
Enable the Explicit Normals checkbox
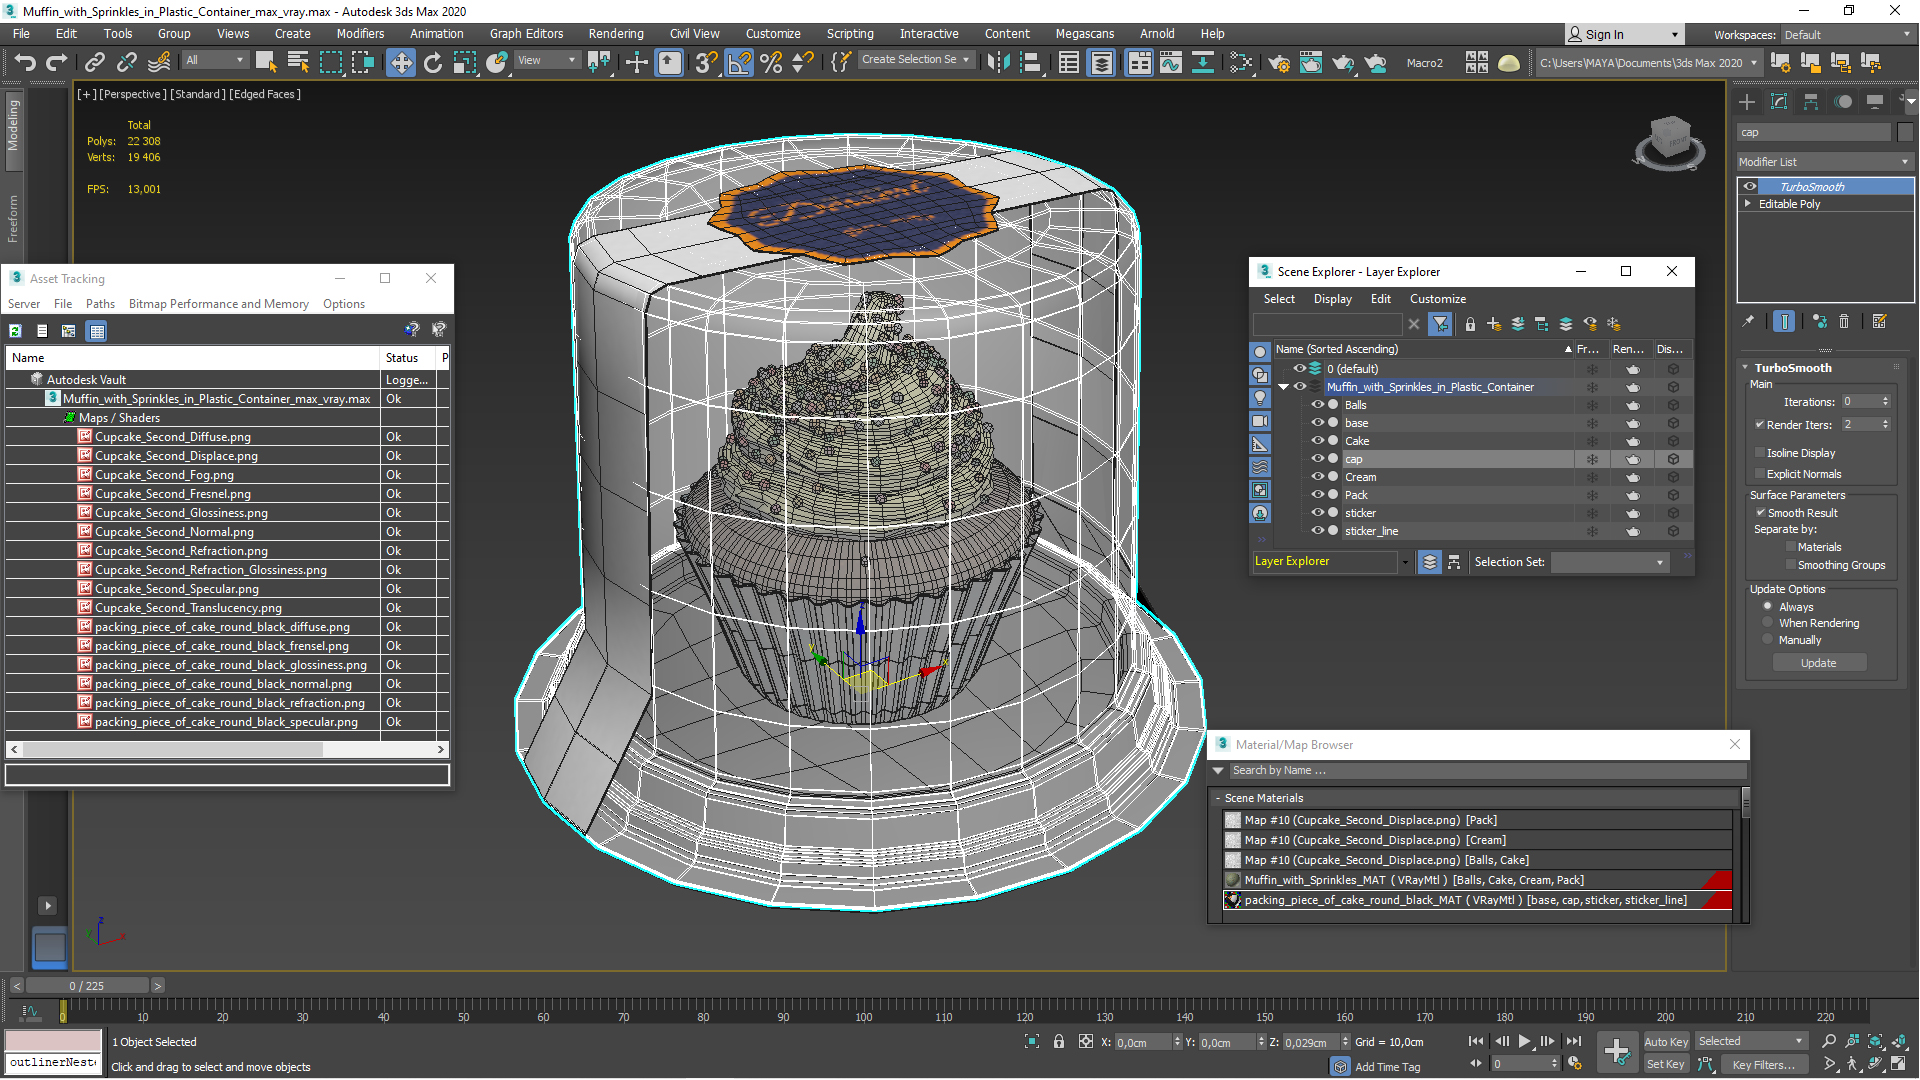tap(1760, 474)
